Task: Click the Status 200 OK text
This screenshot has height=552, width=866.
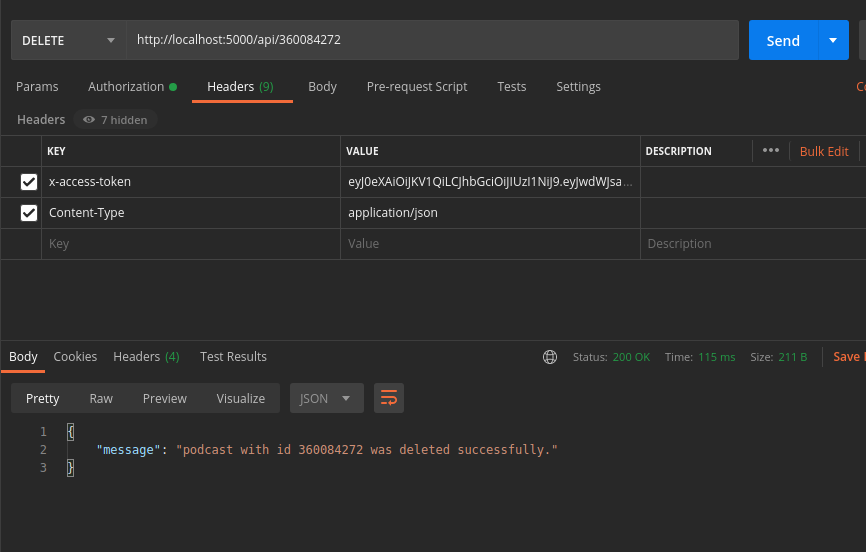Action: (611, 357)
